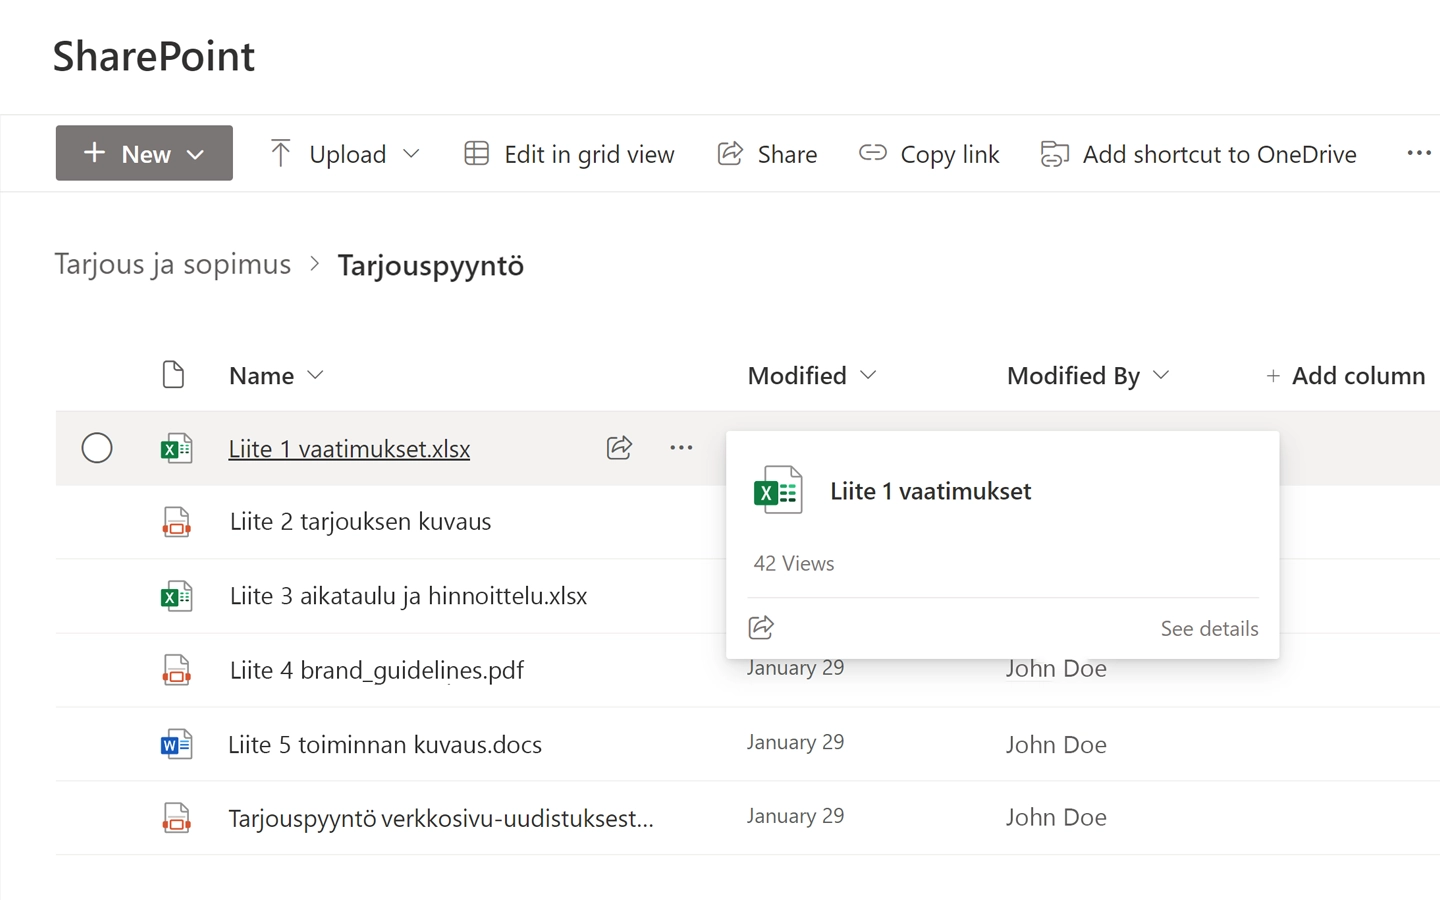This screenshot has height=900, width=1440.
Task: Click the share icon in the file hover card
Action: 761,628
